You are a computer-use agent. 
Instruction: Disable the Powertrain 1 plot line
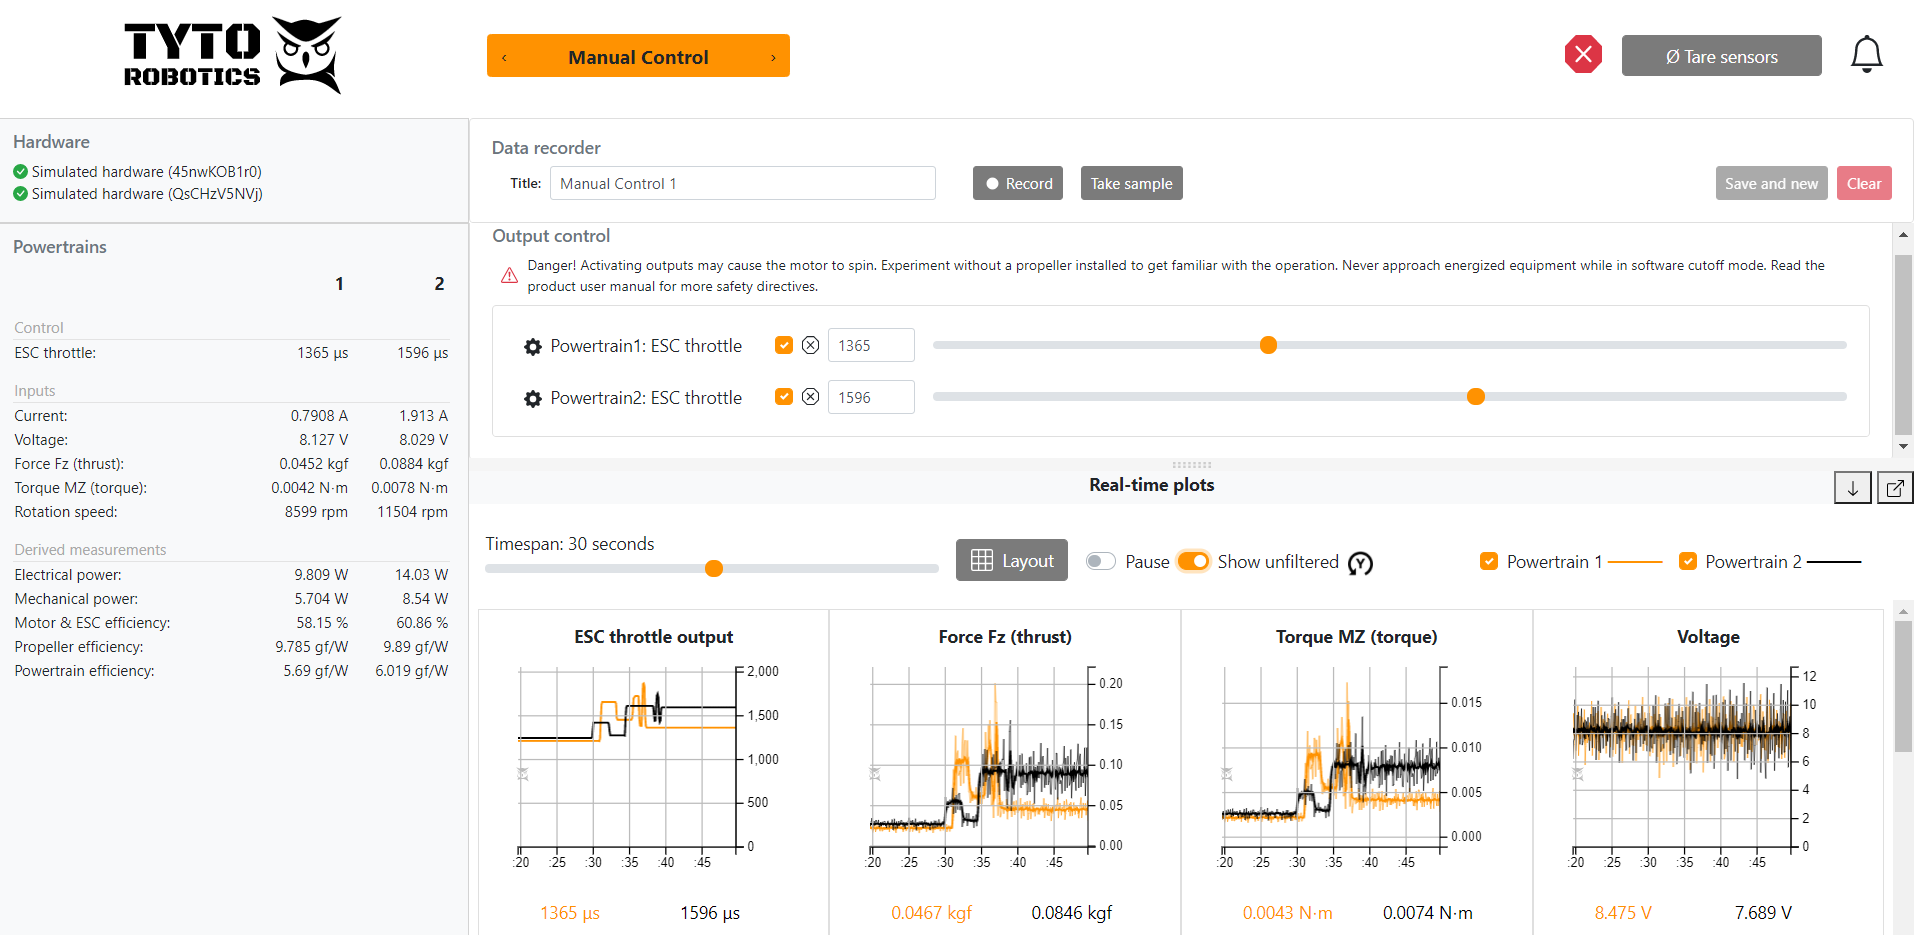(x=1490, y=561)
